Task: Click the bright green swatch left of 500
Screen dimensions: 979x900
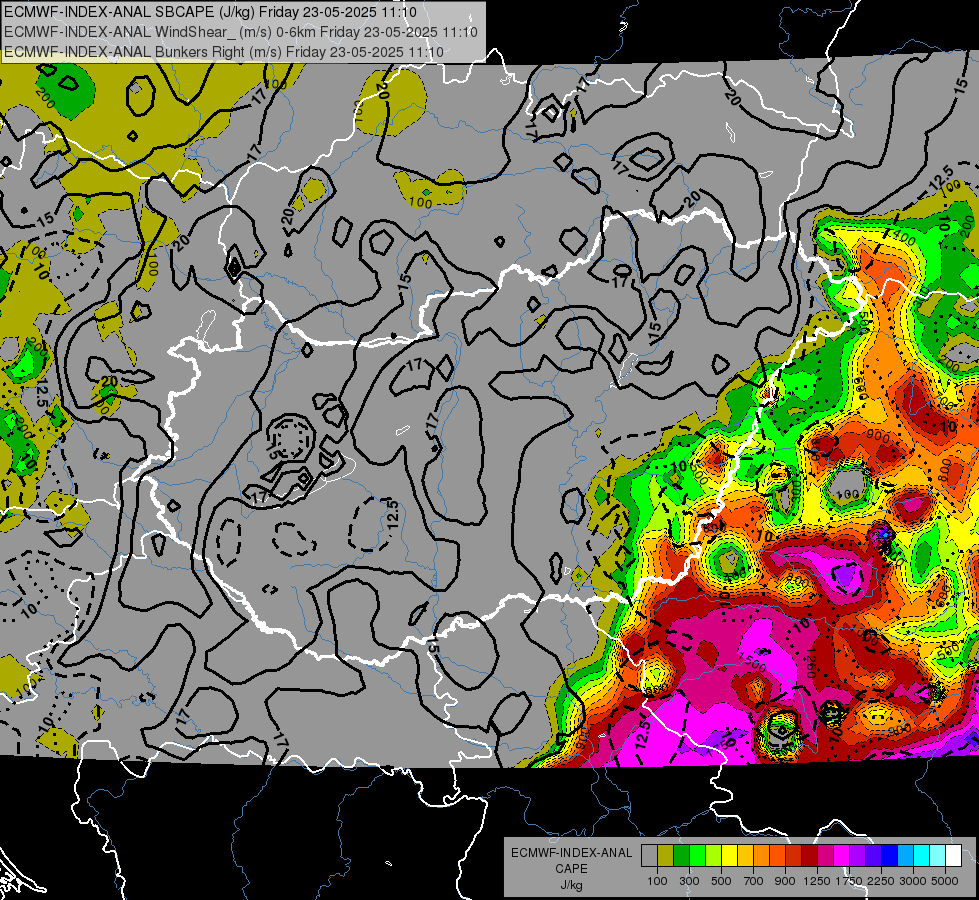Action: pos(697,856)
